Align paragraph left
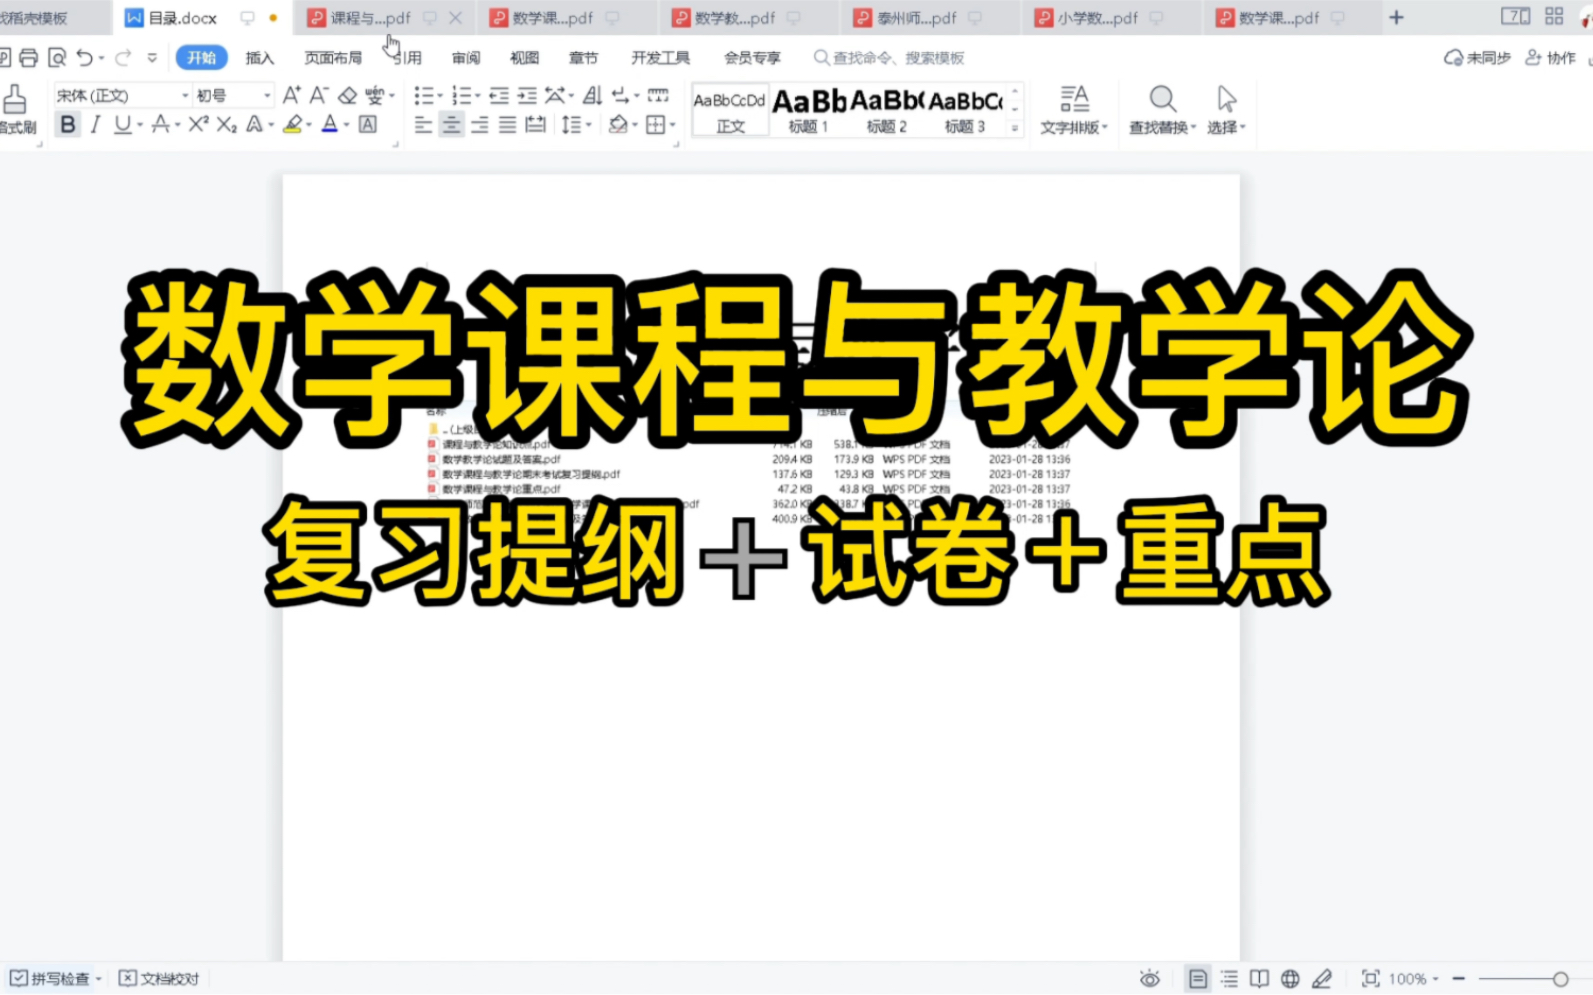Screen dimensions: 1593x995 (x=424, y=125)
